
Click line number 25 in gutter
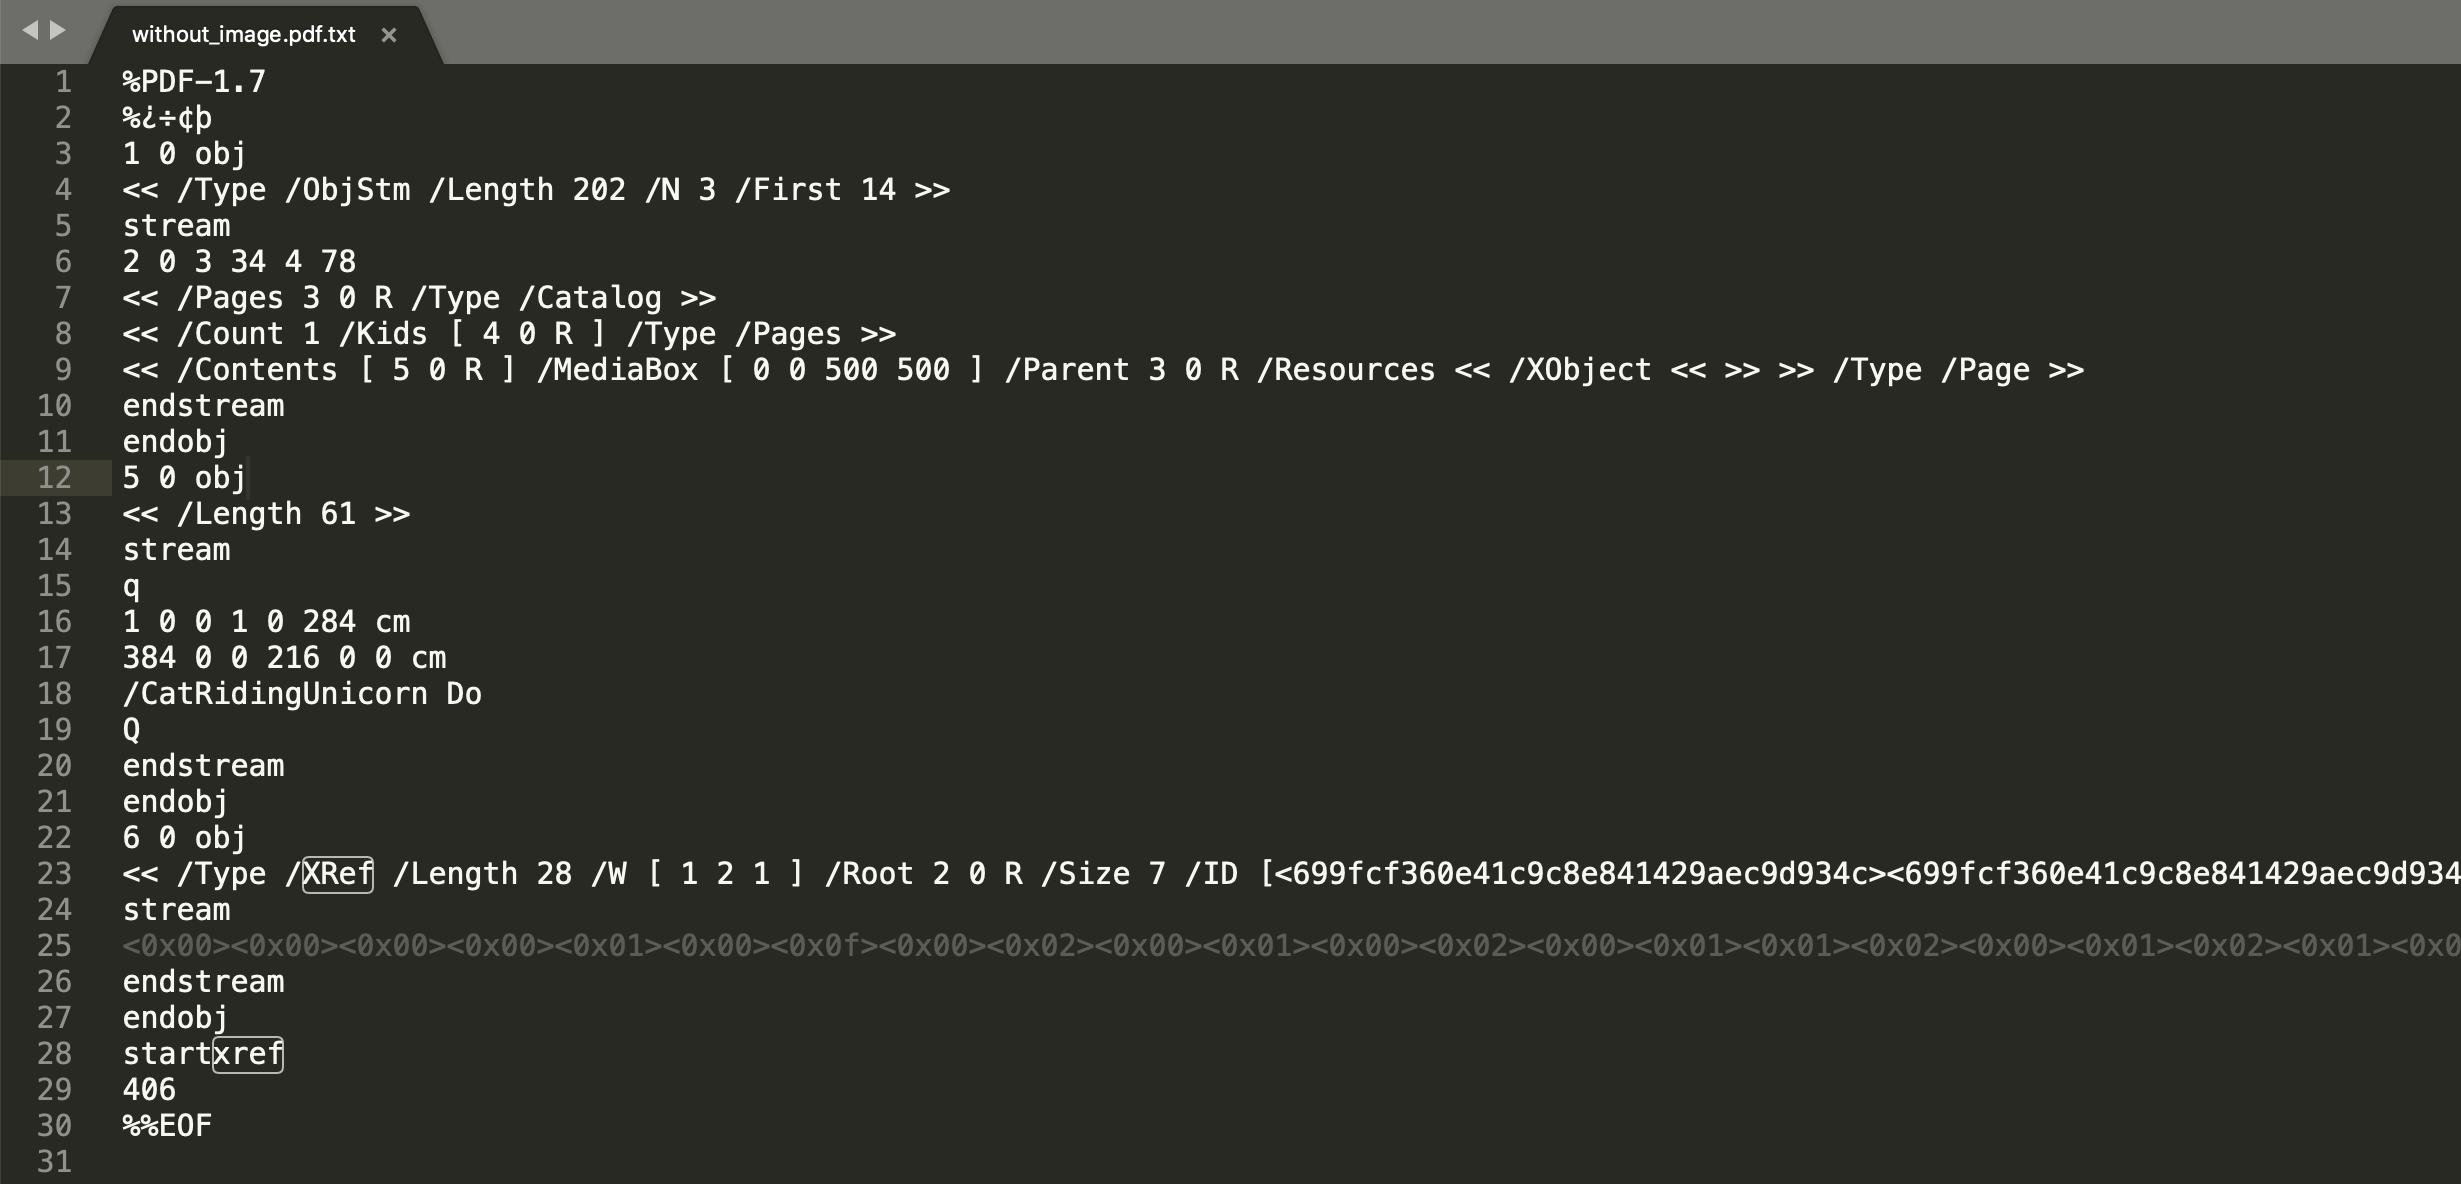[x=54, y=946]
